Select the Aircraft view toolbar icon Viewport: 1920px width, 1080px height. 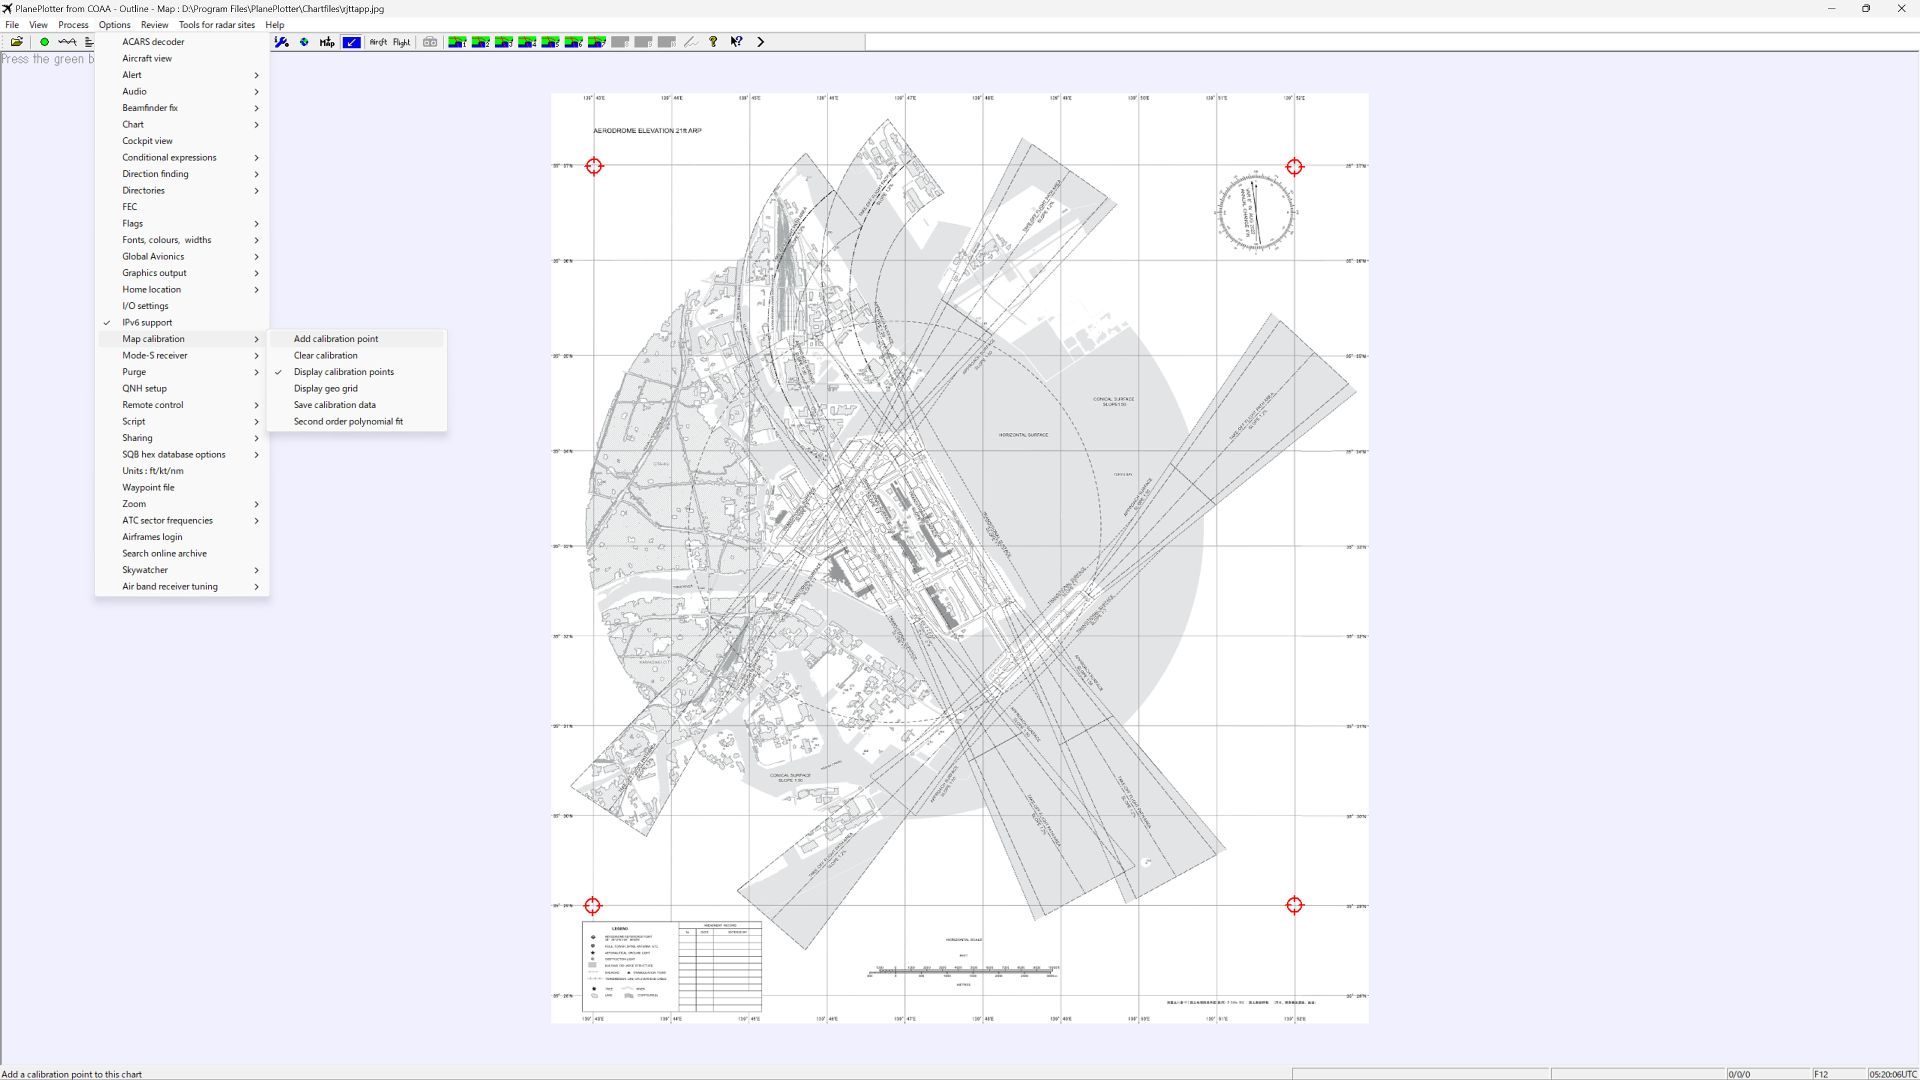pos(378,42)
